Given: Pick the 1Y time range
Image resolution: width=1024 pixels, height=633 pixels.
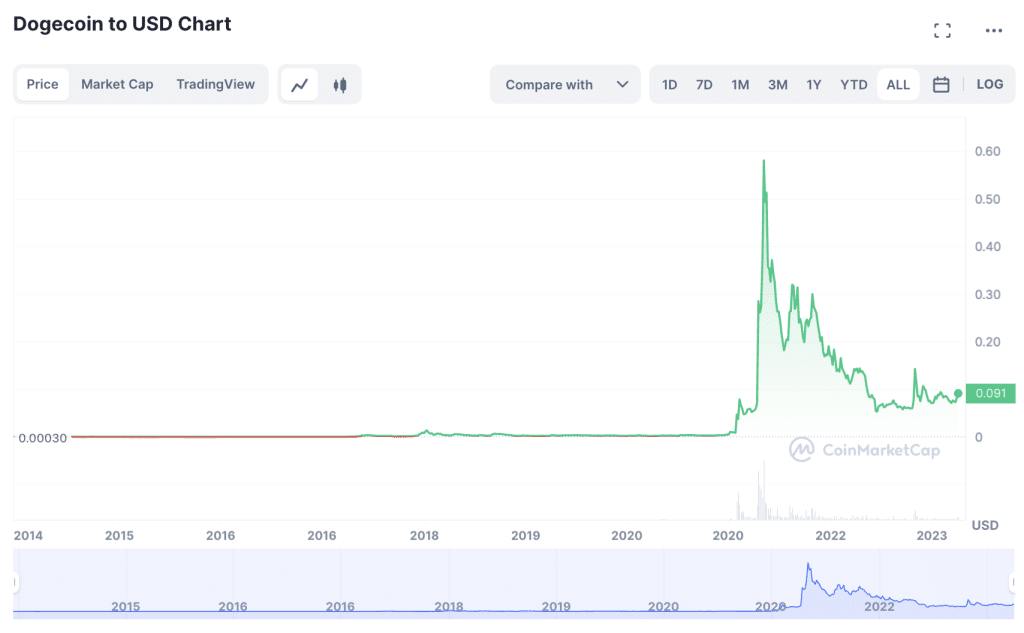Looking at the screenshot, I should (x=813, y=84).
